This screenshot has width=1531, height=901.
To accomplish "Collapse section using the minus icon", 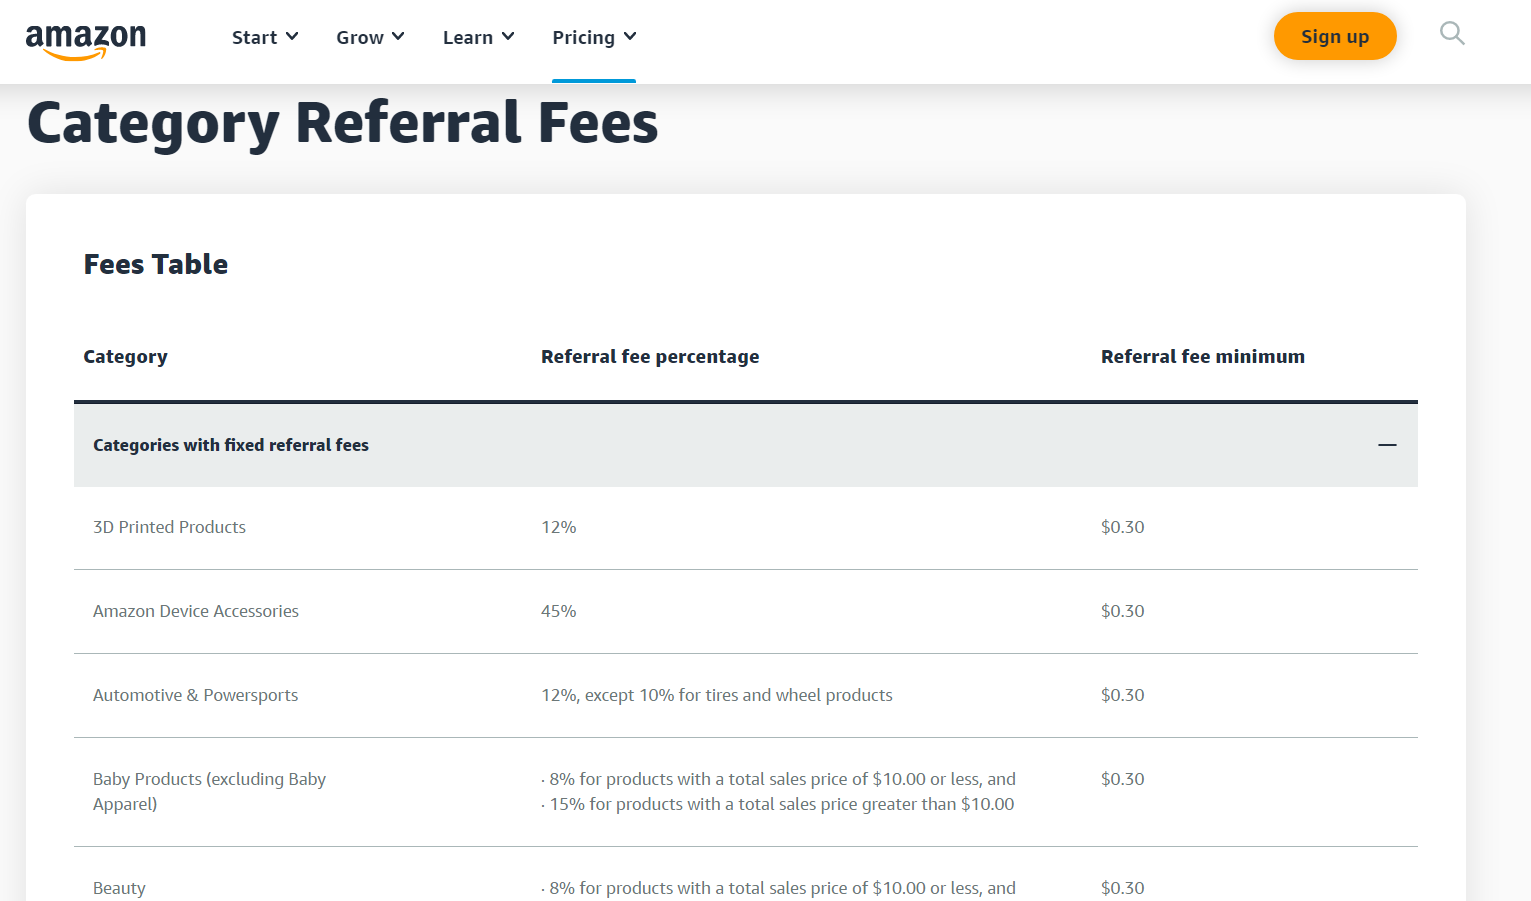I will 1387,445.
